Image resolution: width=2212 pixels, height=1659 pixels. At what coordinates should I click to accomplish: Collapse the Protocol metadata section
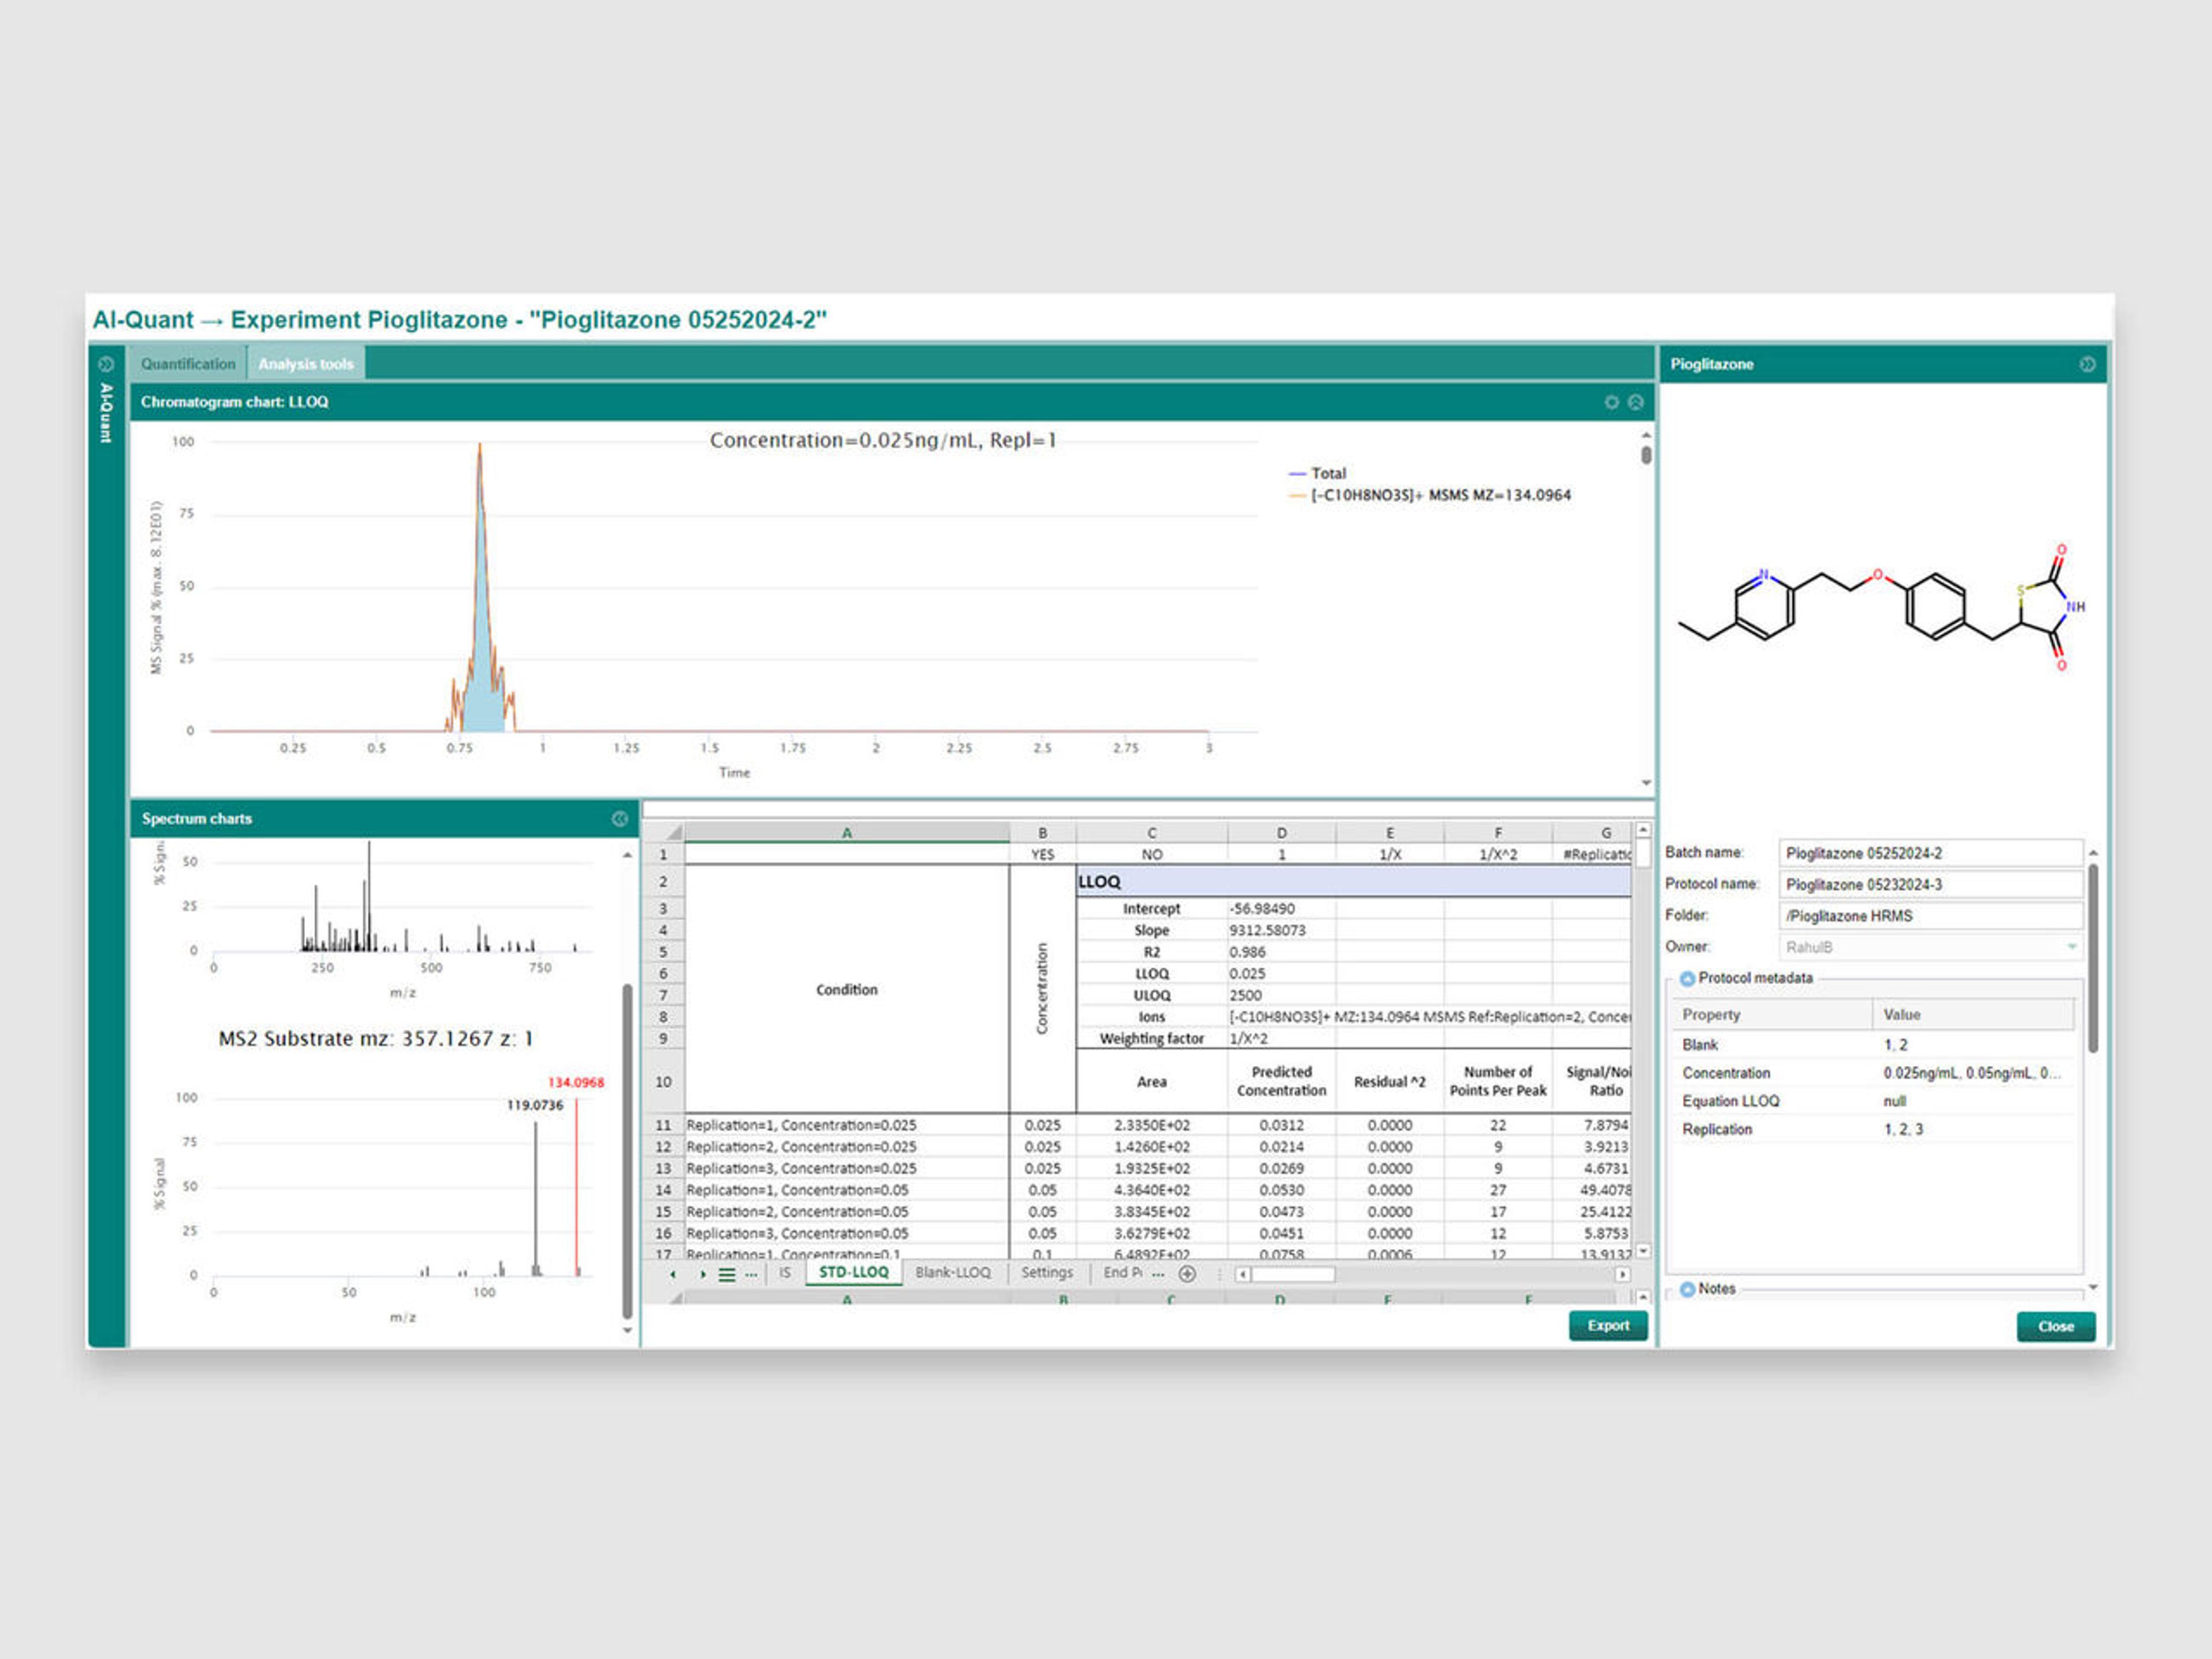(x=1688, y=978)
